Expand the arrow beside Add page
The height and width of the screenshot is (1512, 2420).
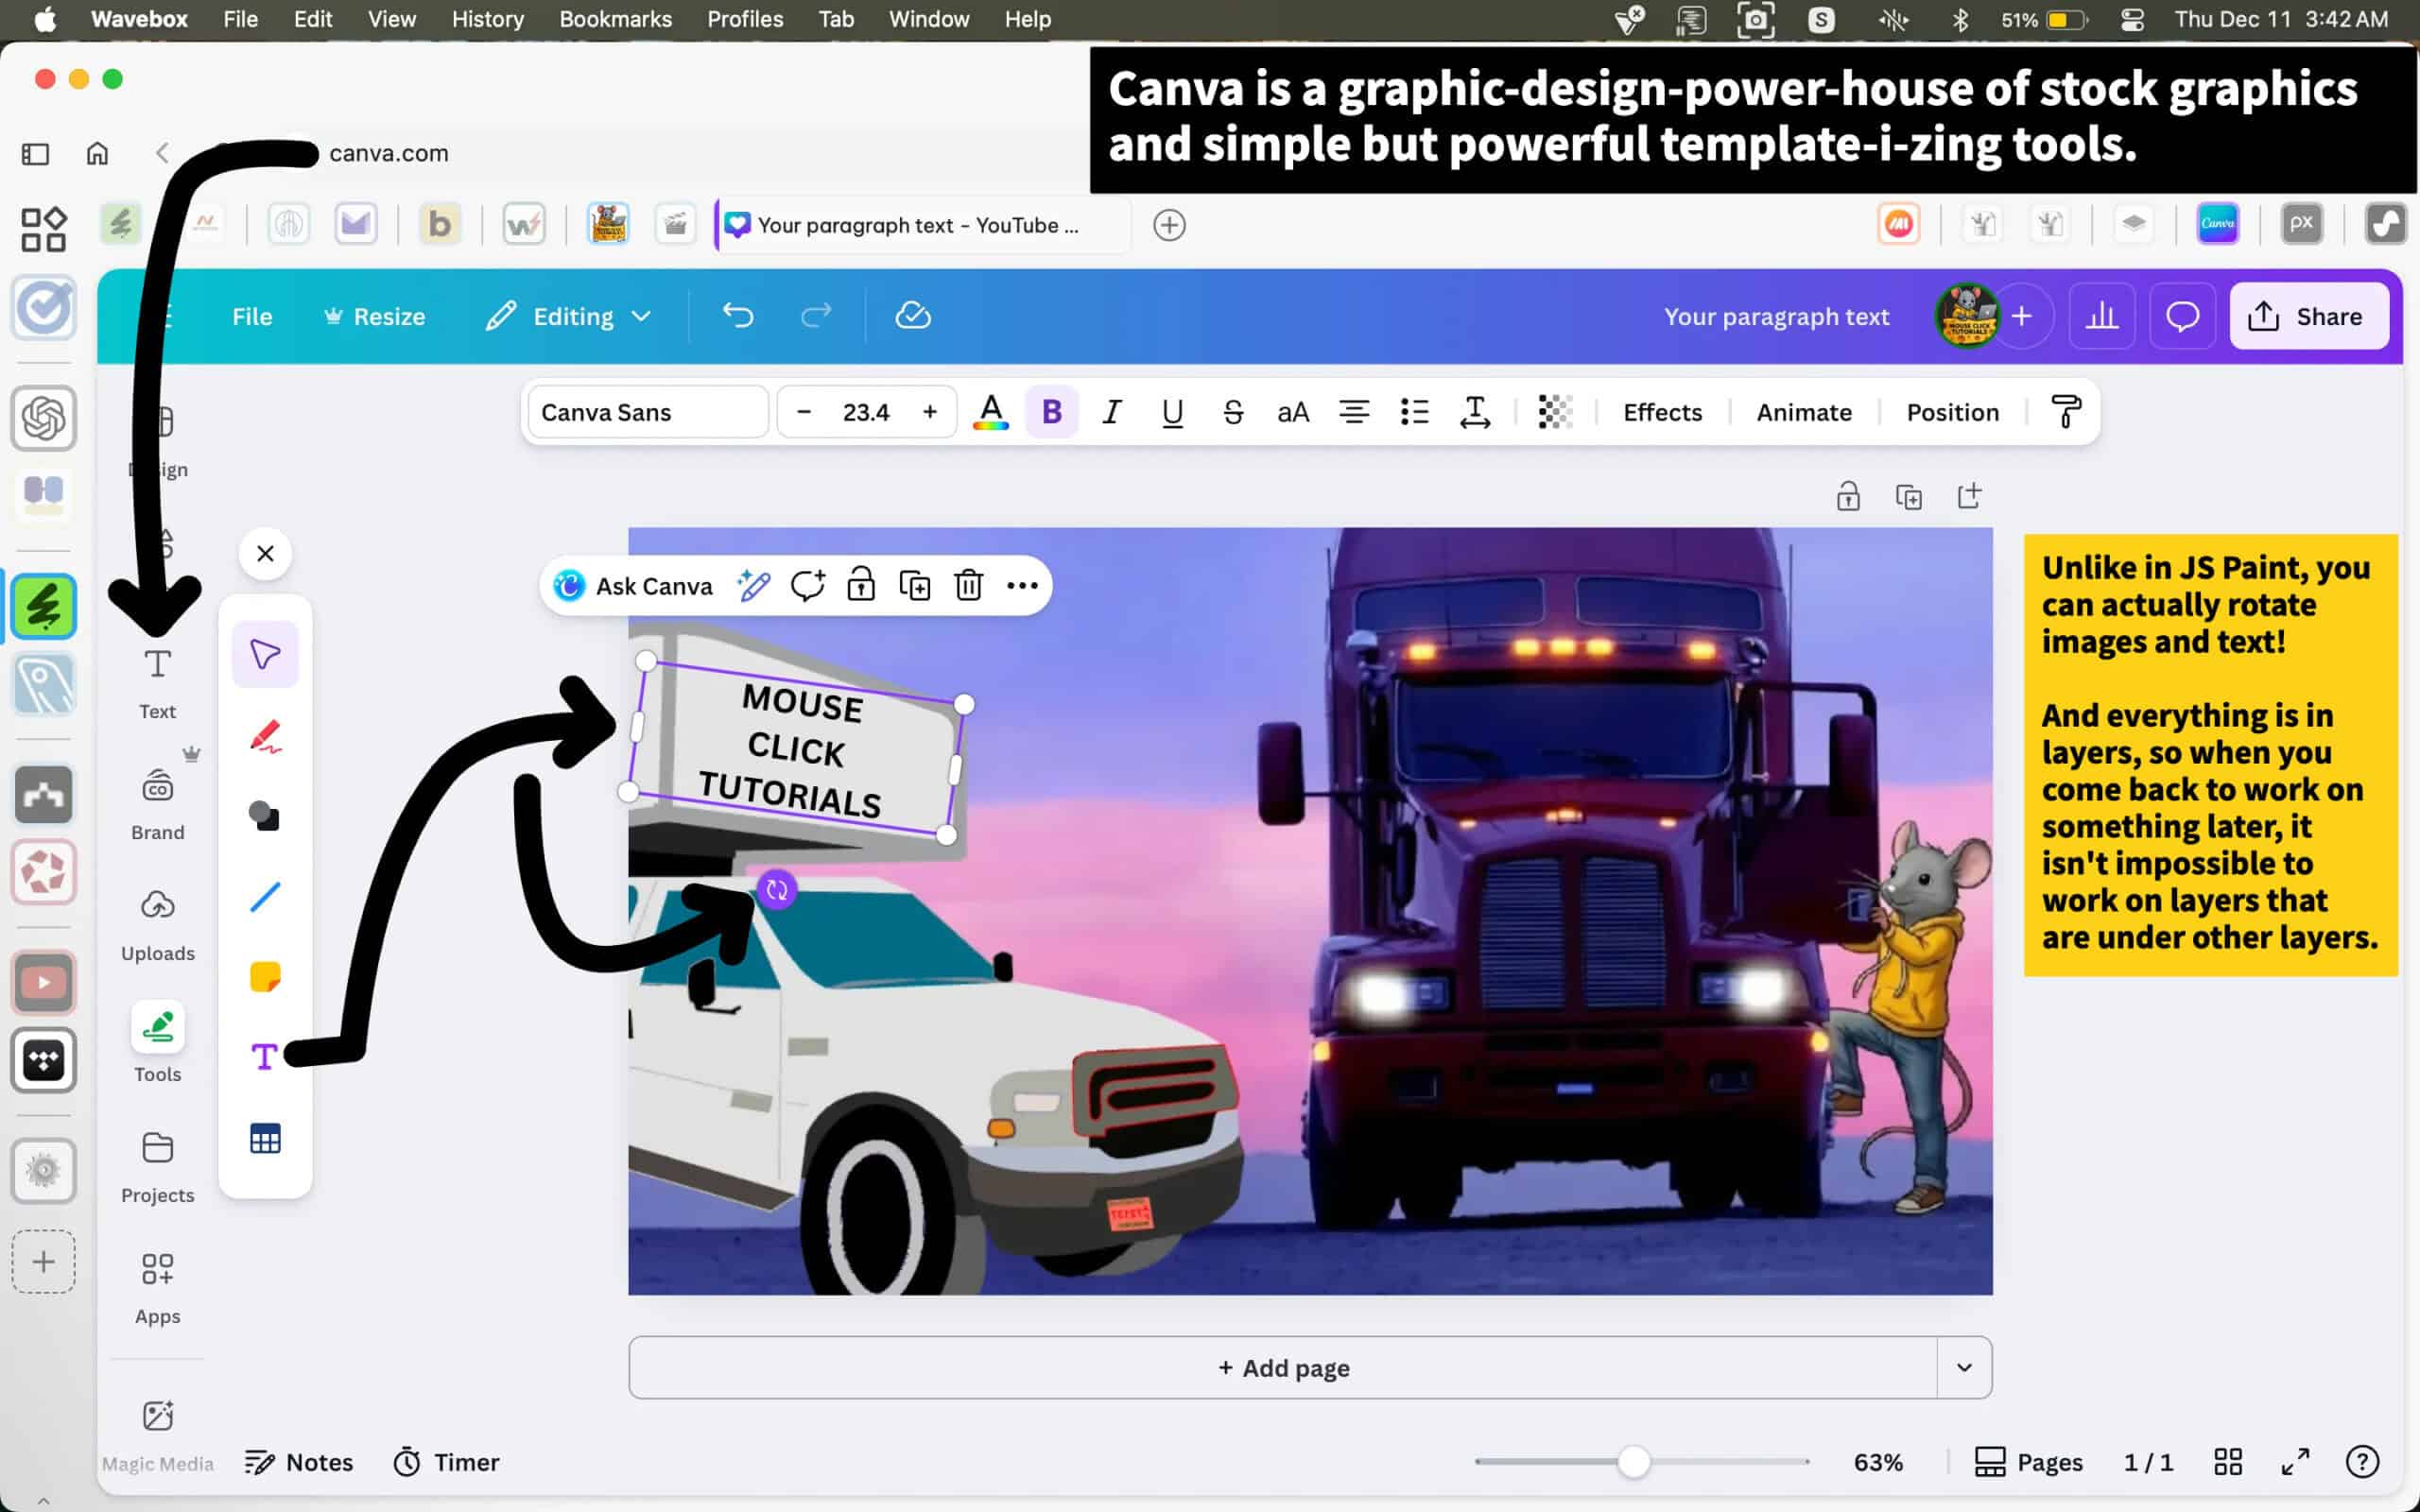[x=1964, y=1367]
